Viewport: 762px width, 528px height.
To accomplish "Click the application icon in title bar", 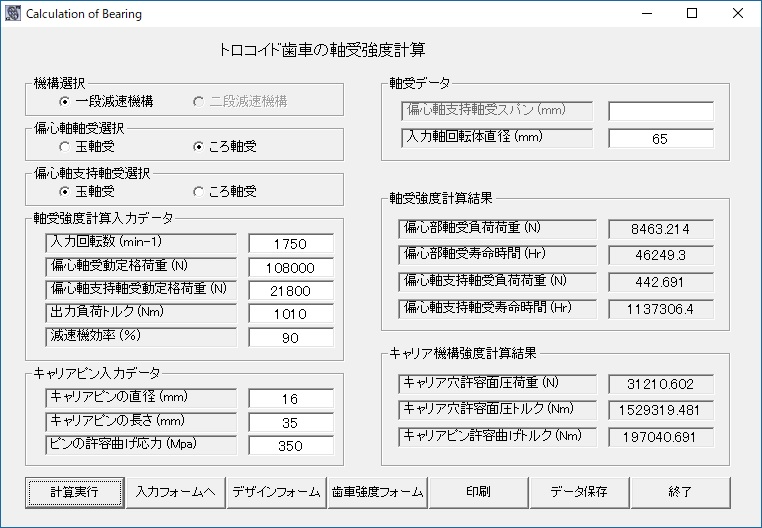I will point(12,14).
